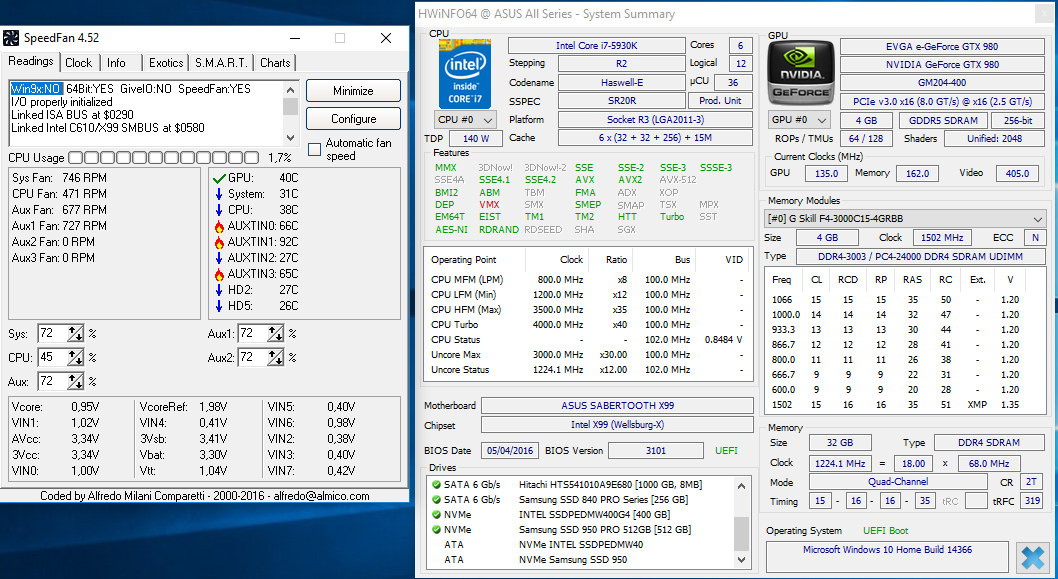
Task: Open the GPU #0 selector dropdown
Action: [x=800, y=120]
